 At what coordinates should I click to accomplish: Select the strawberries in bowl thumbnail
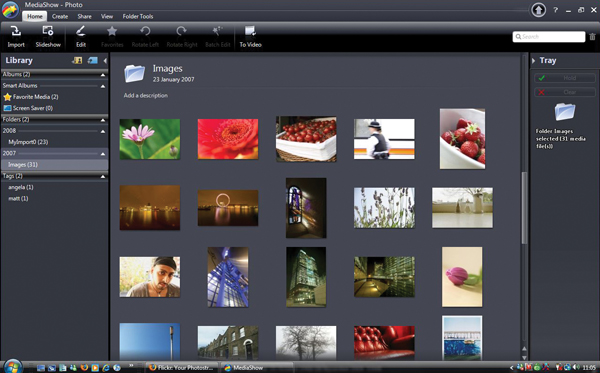[x=462, y=139]
